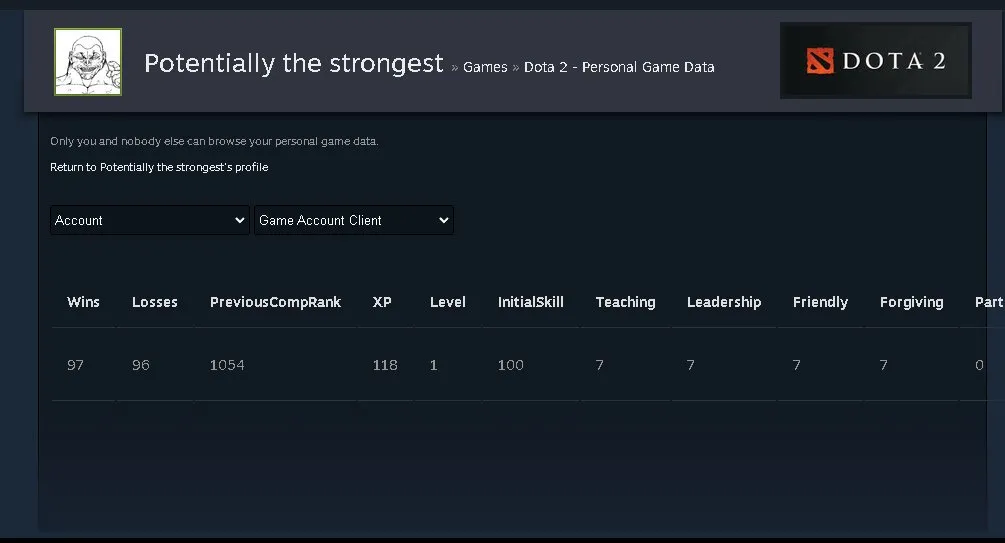Select the Wins column header

[83, 302]
